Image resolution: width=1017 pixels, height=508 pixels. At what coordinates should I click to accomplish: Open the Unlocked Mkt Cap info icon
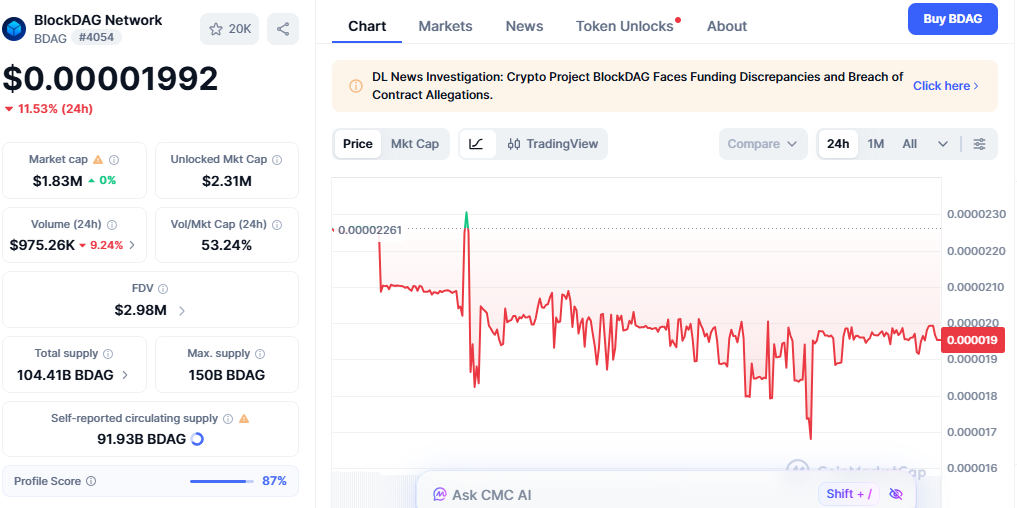pyautogui.click(x=277, y=160)
